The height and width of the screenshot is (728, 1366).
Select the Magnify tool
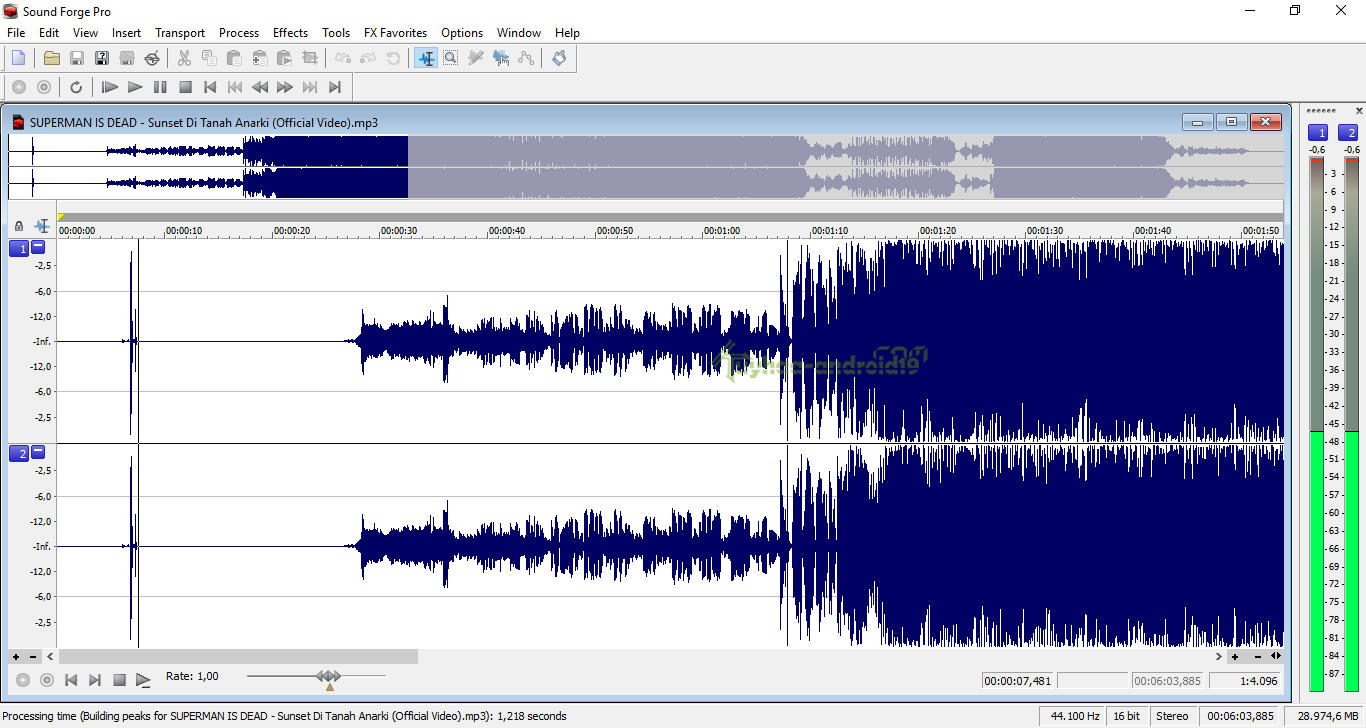451,58
